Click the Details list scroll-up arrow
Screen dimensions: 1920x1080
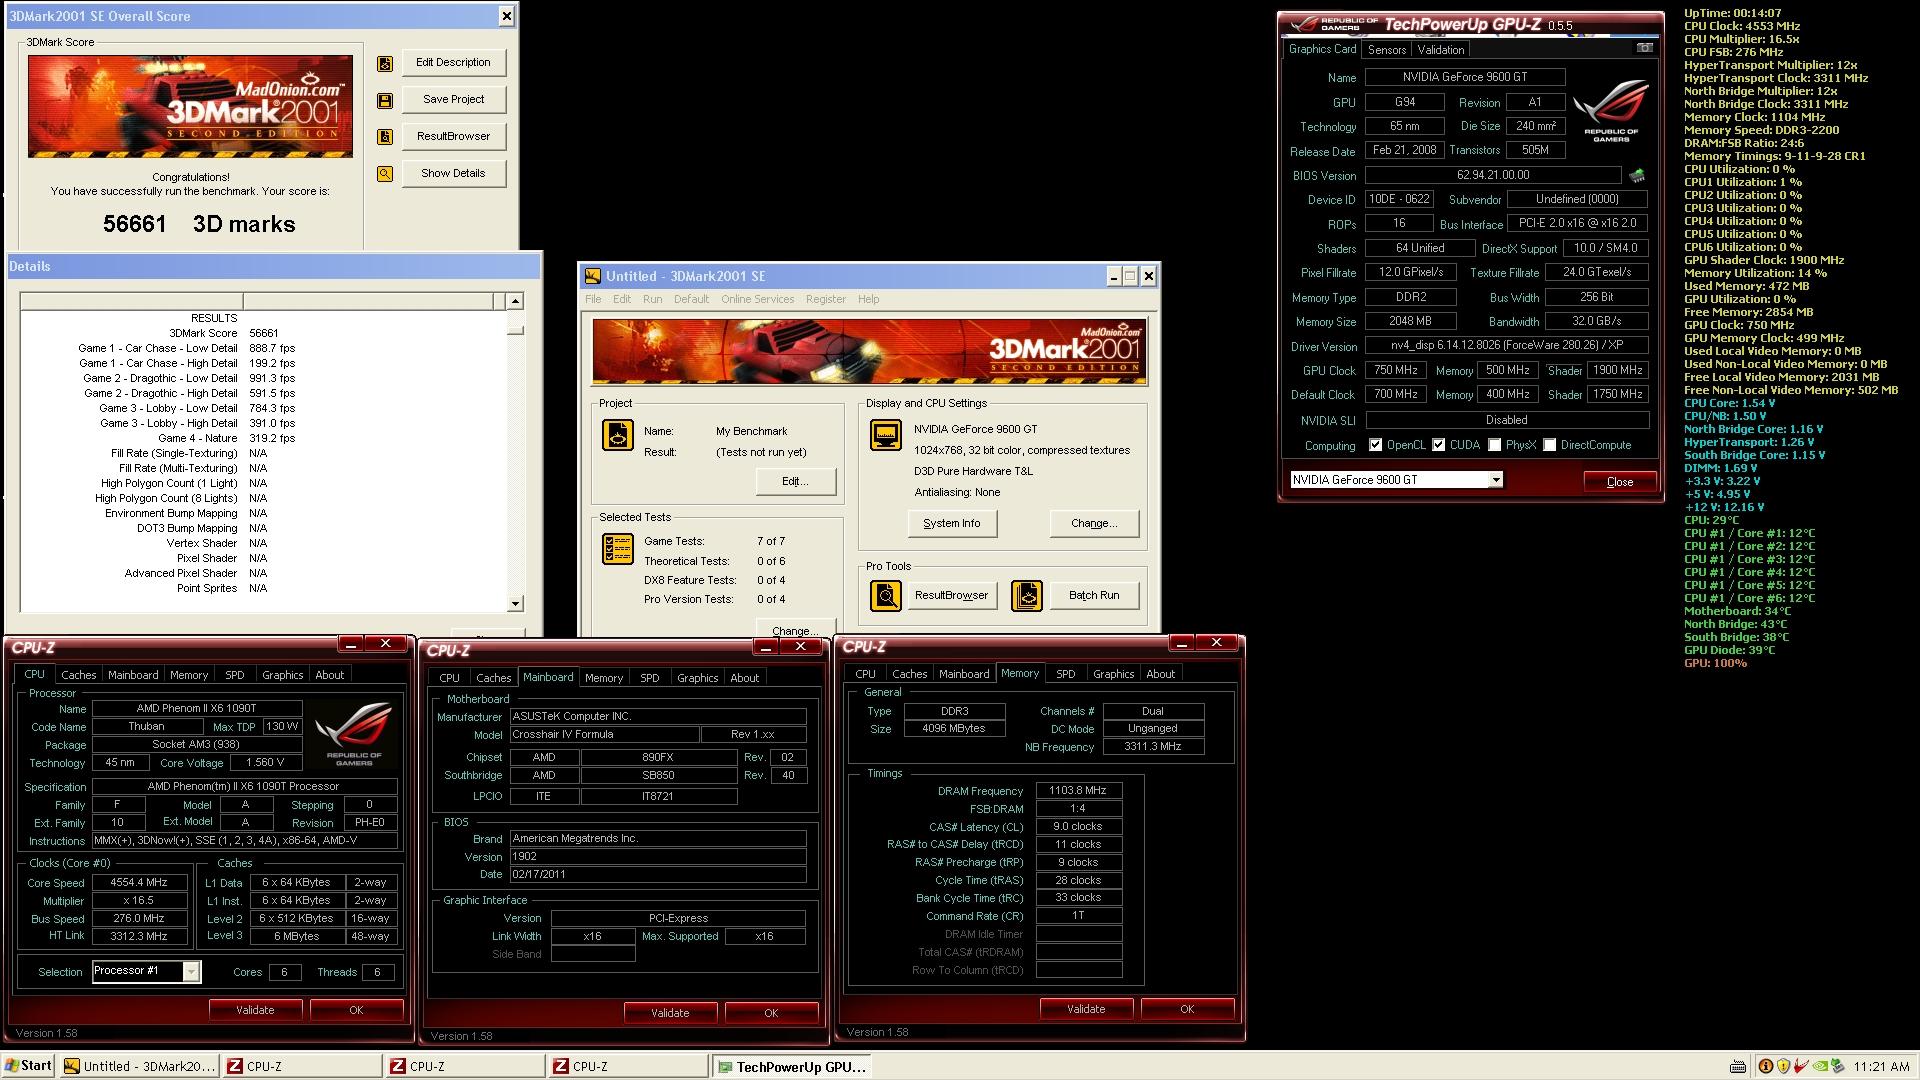click(x=515, y=301)
